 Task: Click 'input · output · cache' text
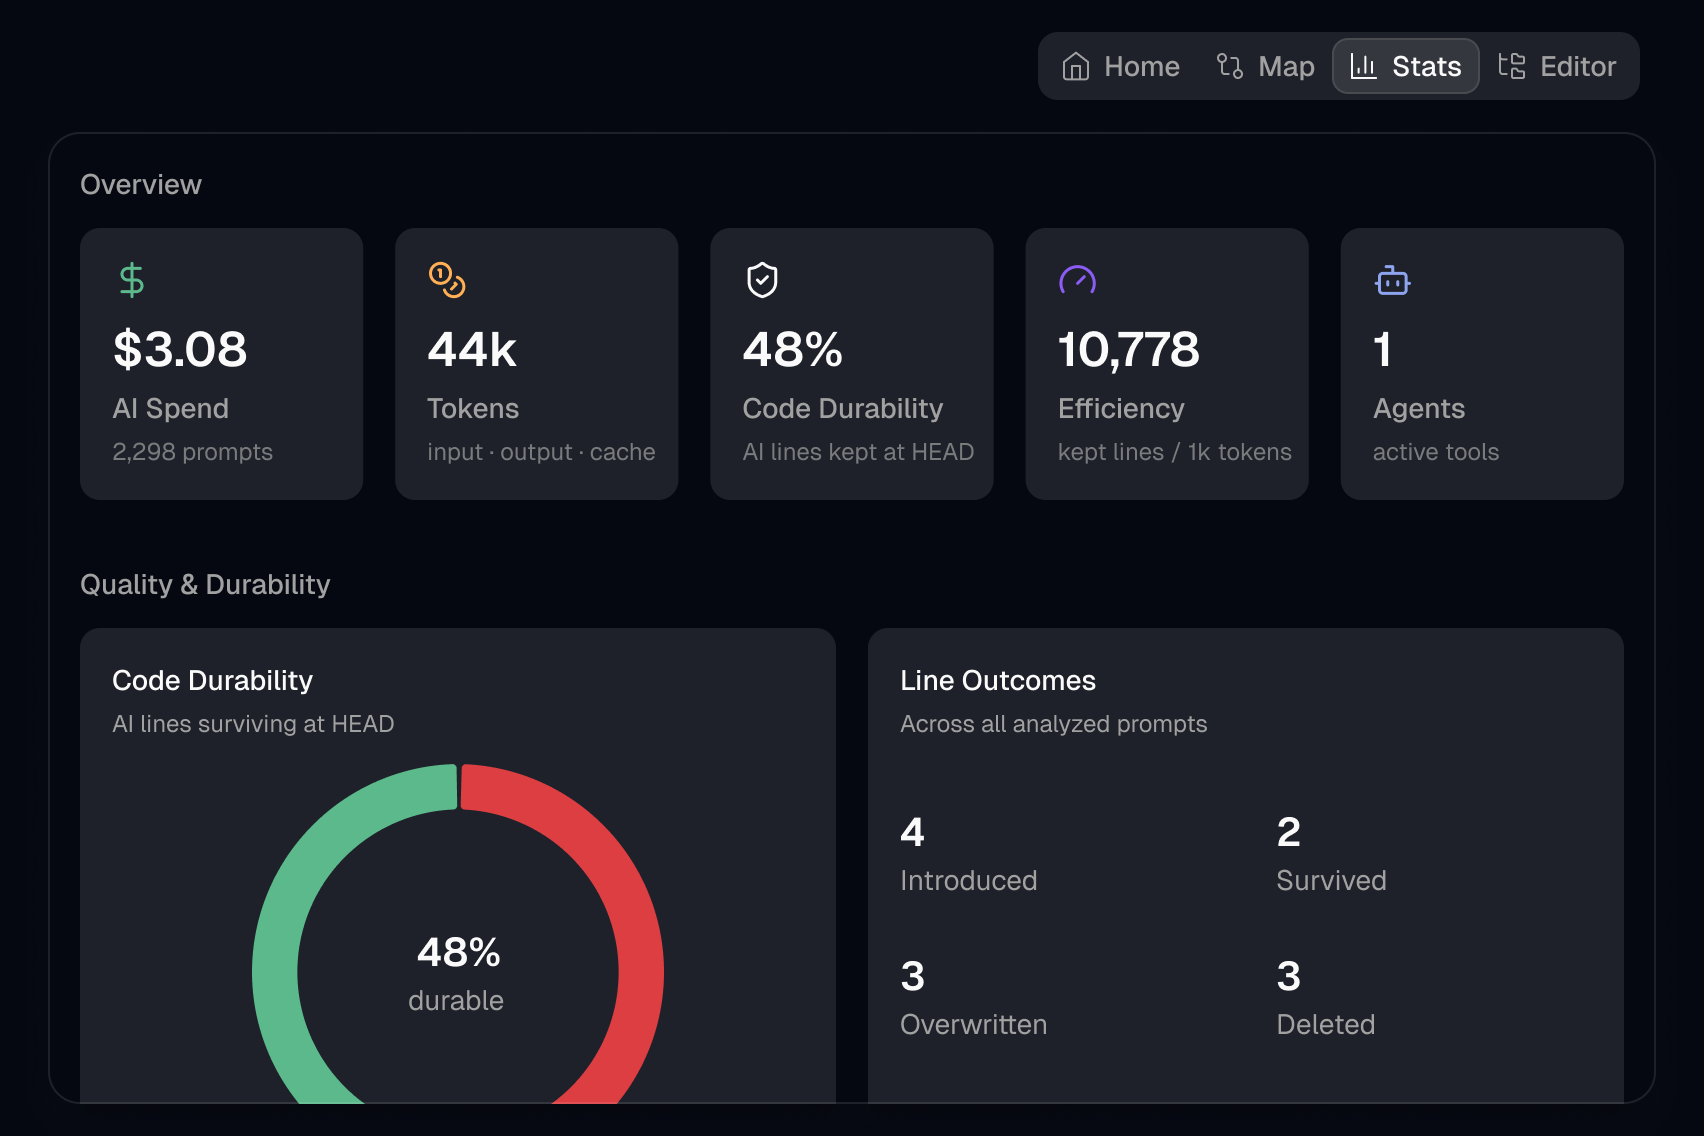pyautogui.click(x=541, y=452)
